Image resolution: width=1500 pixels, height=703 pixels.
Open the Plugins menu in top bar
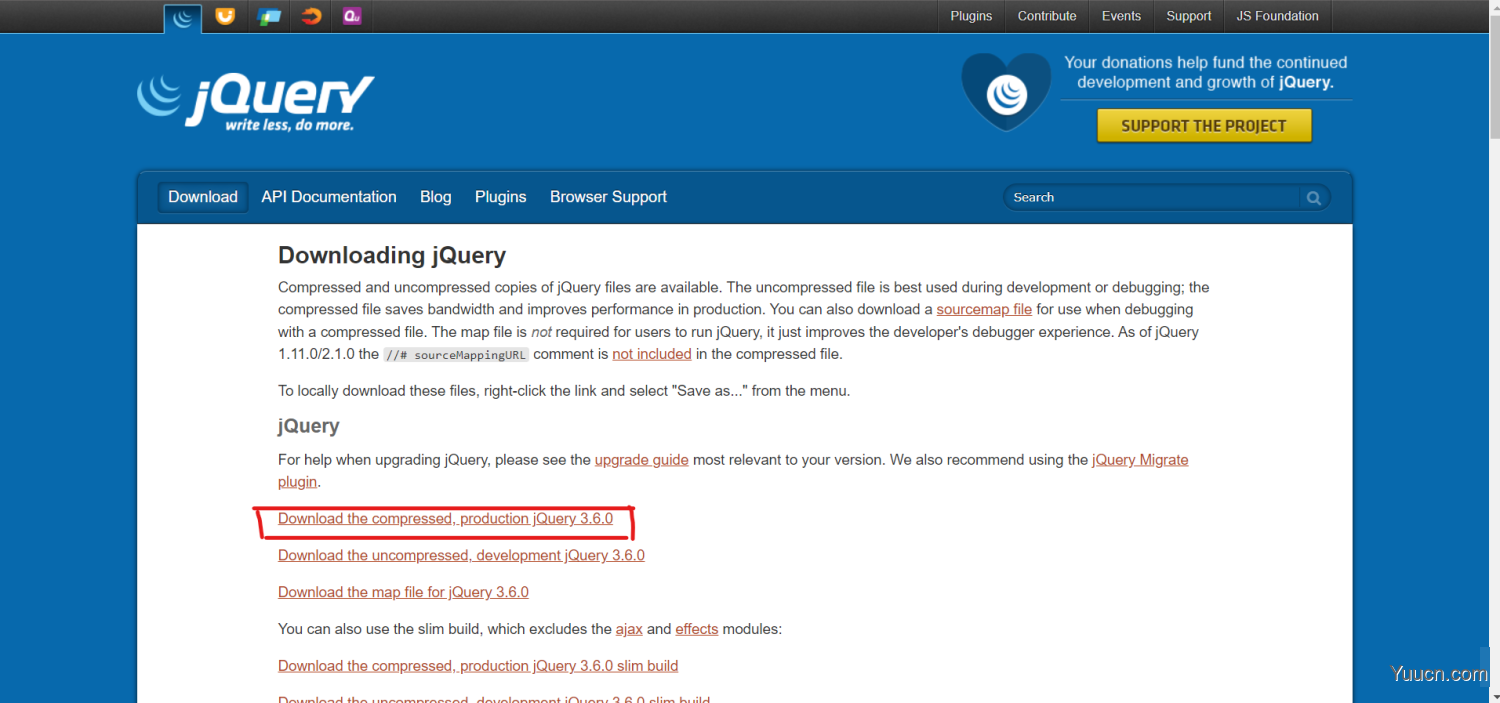970,16
